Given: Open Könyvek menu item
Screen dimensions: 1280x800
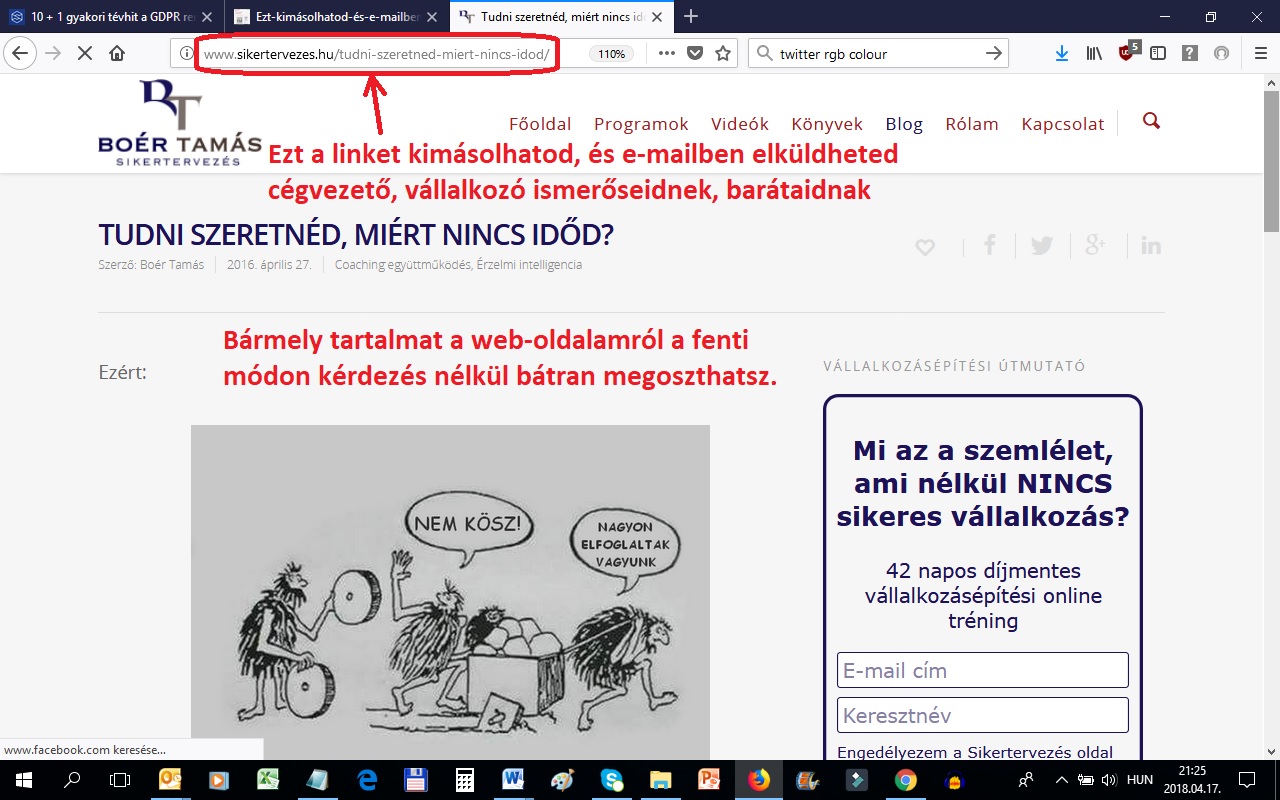Looking at the screenshot, I should (827, 124).
